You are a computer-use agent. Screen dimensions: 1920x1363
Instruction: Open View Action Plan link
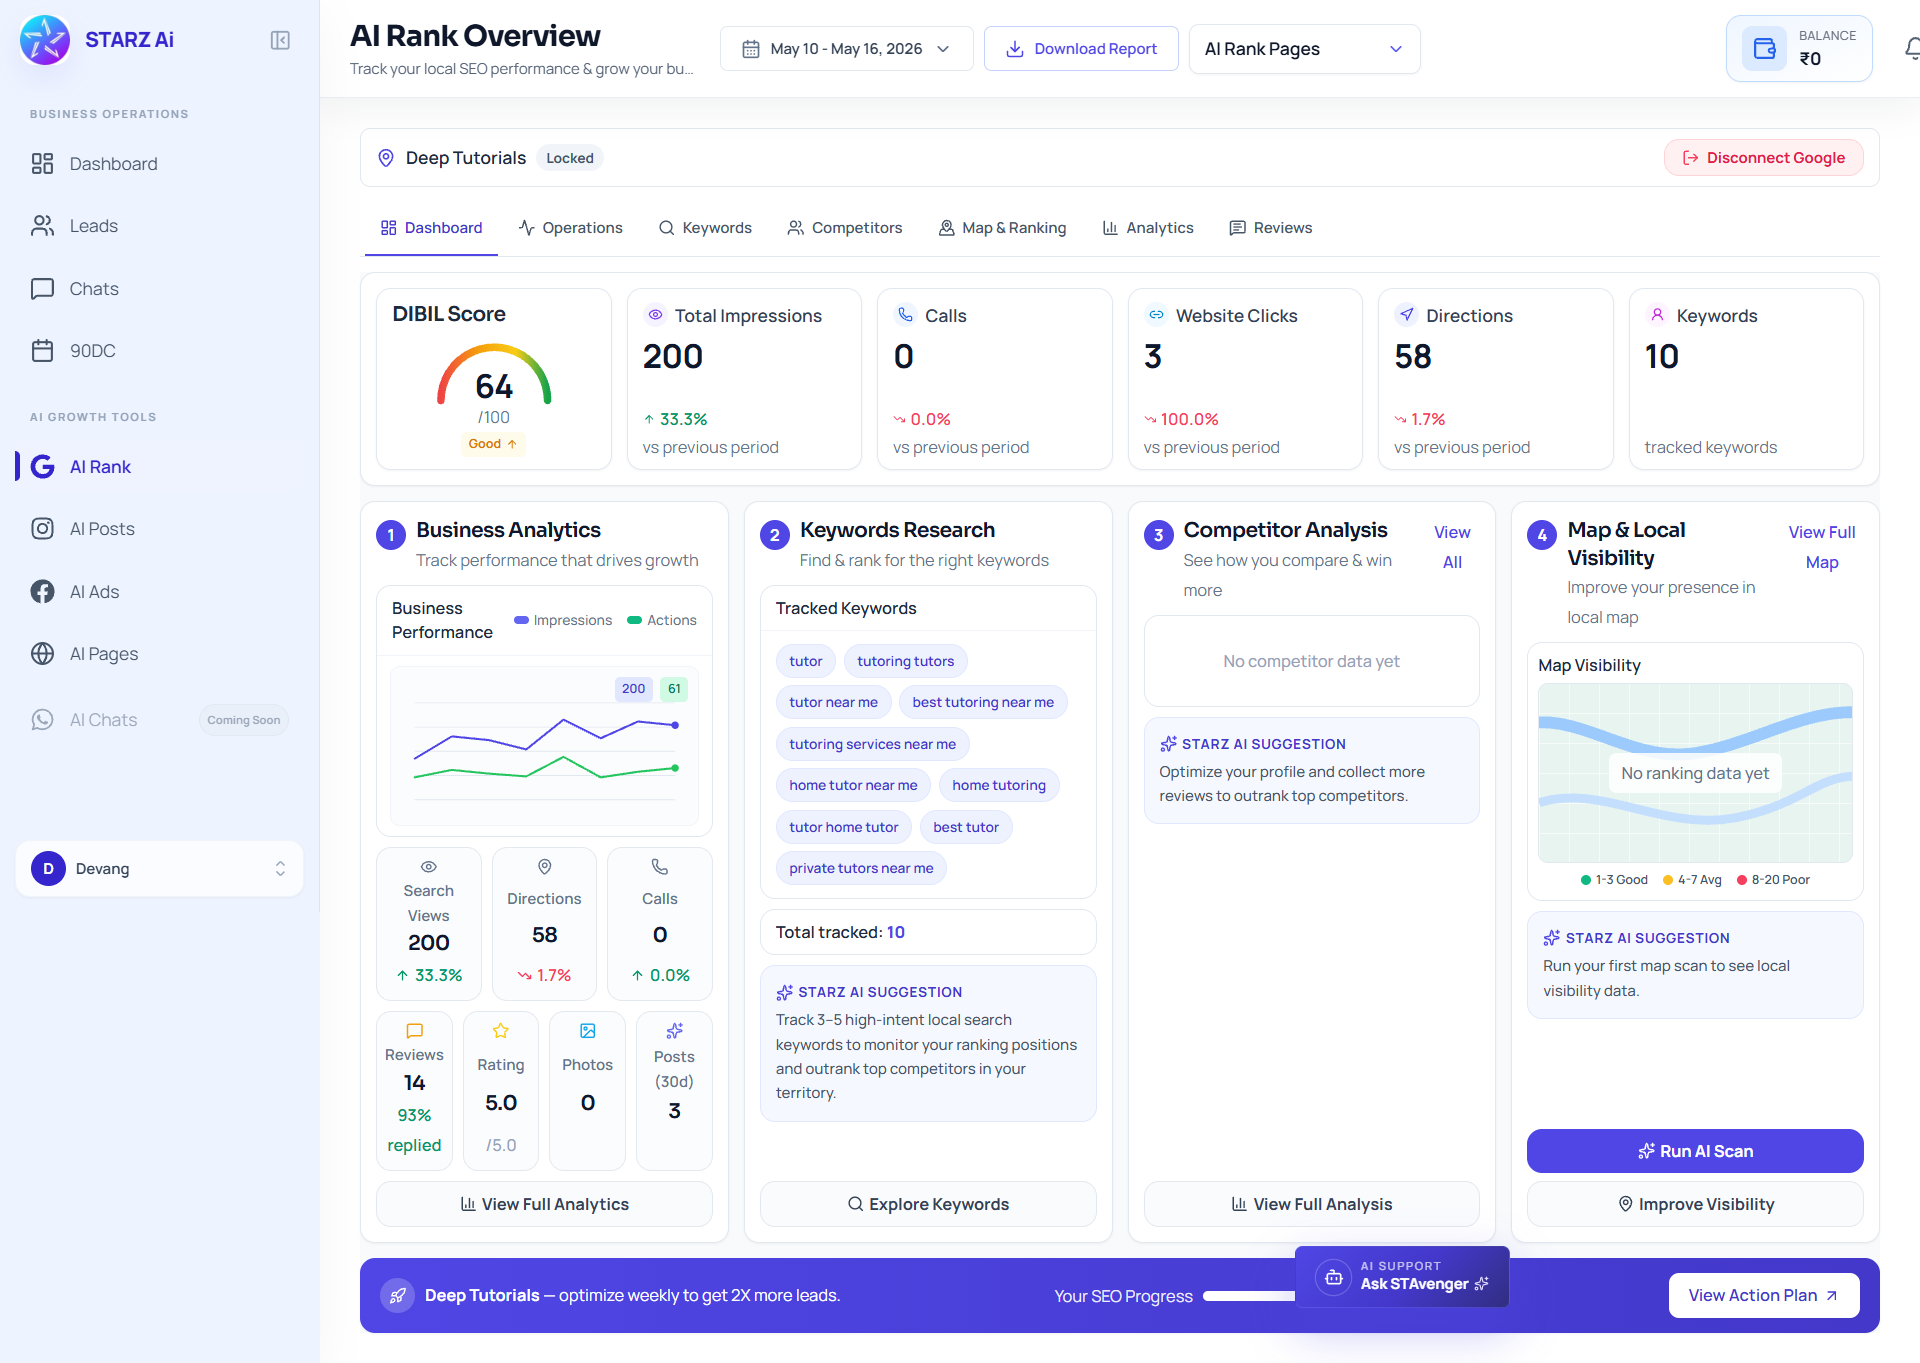tap(1764, 1296)
